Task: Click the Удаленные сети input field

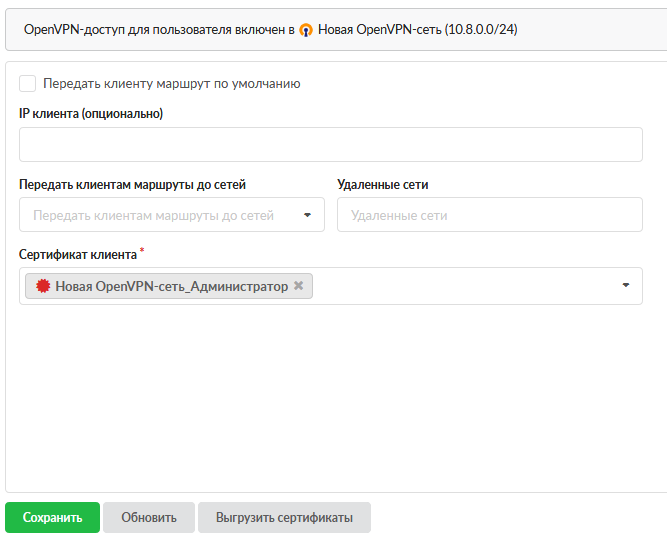Action: tap(489, 215)
